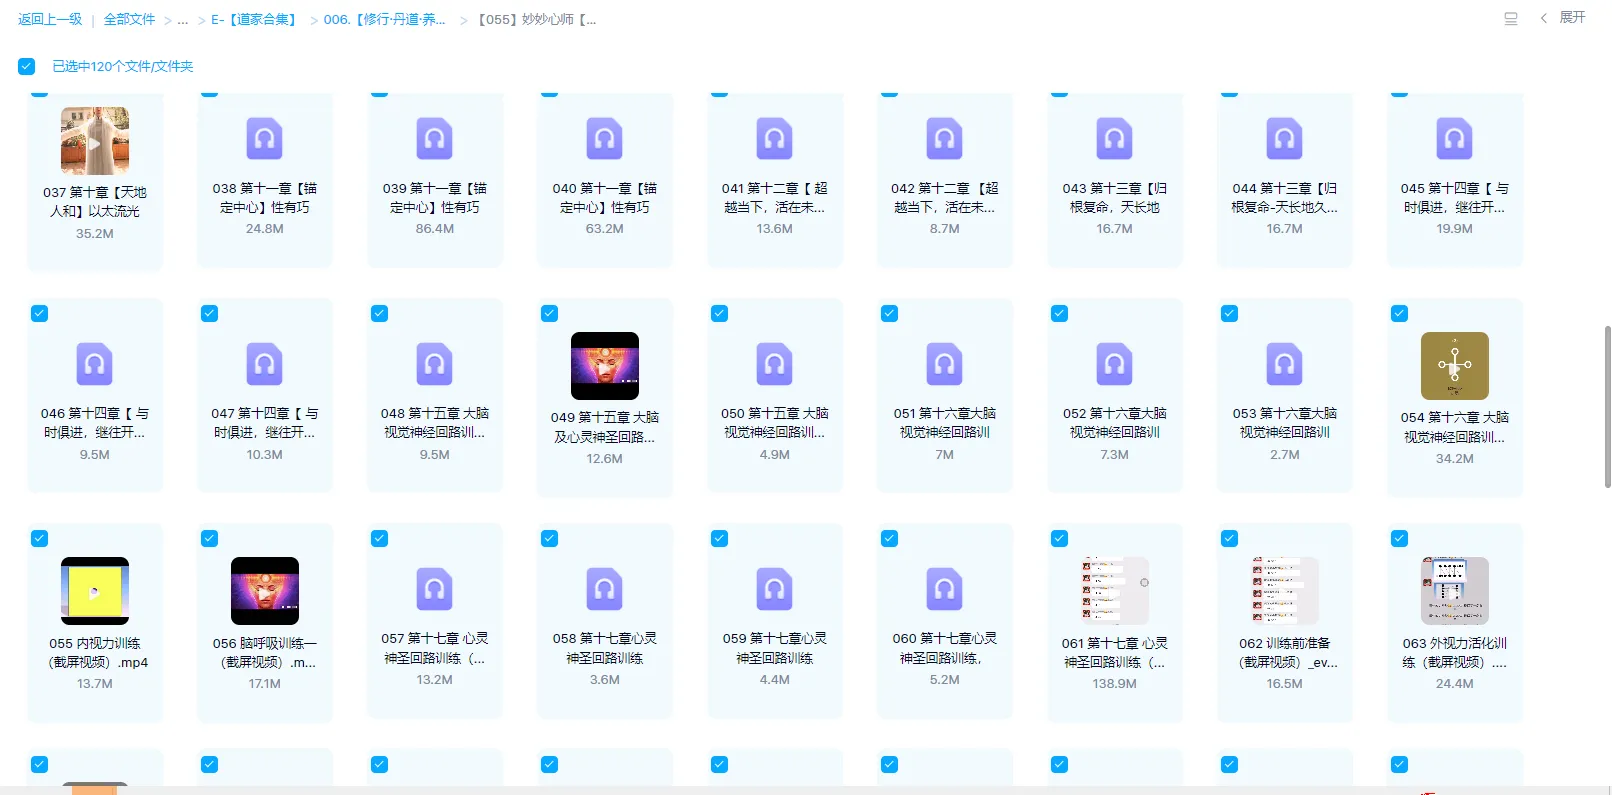Click the vertical scrollbar thumb
This screenshot has height=795, width=1612.
1607,406
